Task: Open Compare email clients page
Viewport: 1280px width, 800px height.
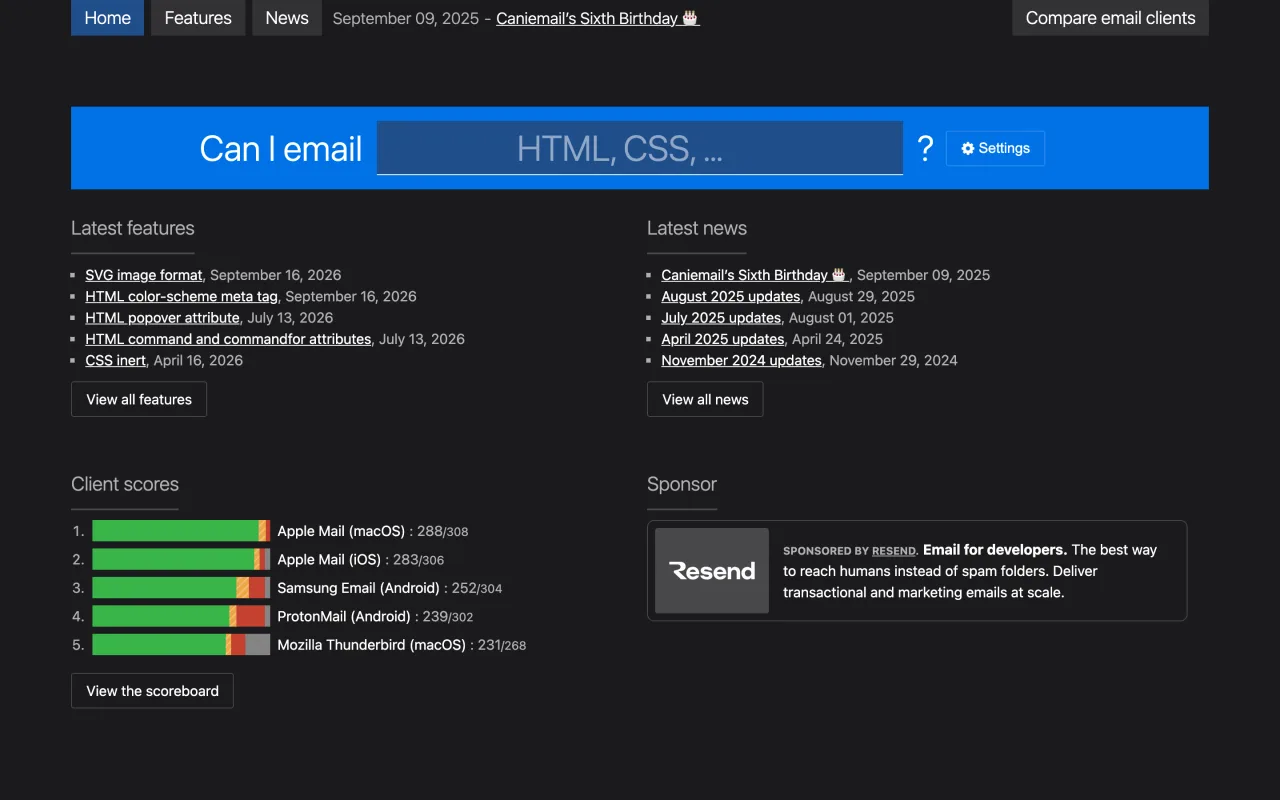Action: [1110, 18]
